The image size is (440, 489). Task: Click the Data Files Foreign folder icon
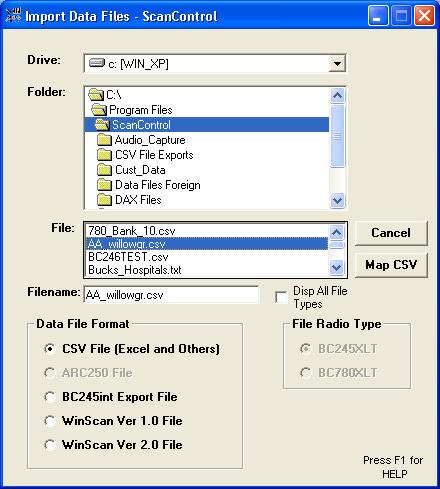pos(104,185)
